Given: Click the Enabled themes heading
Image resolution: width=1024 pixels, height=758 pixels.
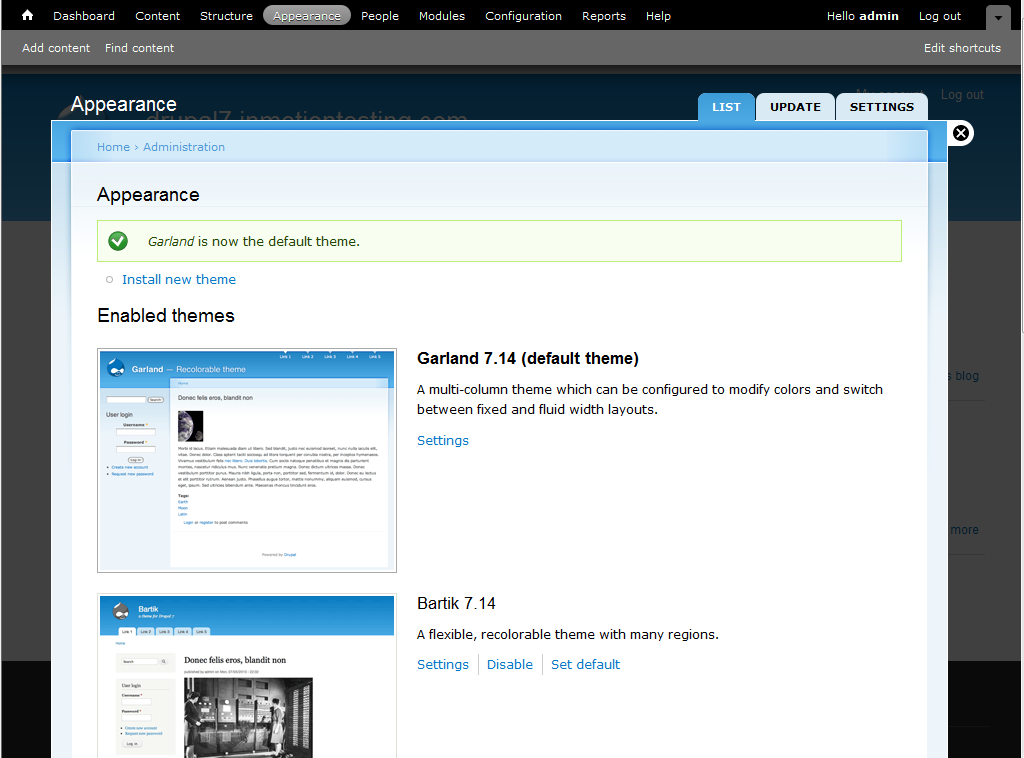Looking at the screenshot, I should (166, 315).
